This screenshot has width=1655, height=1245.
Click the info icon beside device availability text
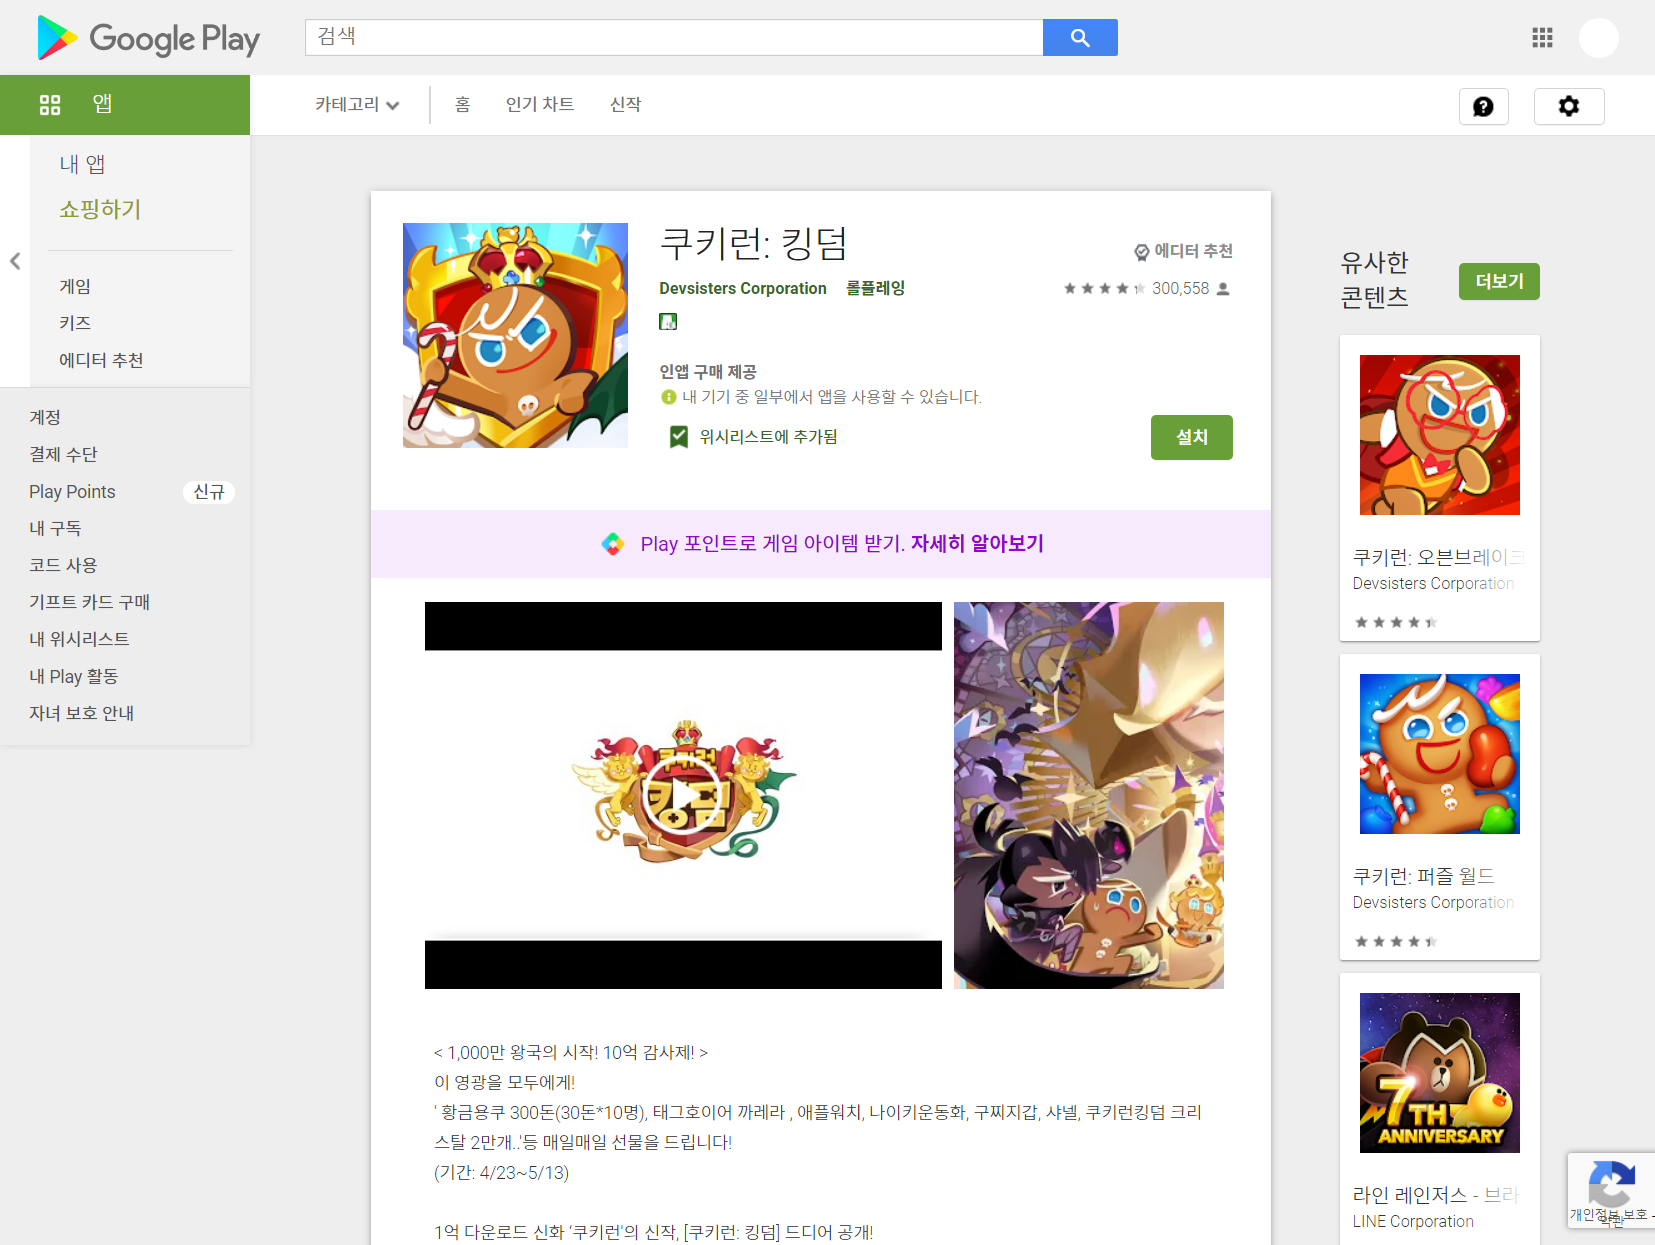669,397
